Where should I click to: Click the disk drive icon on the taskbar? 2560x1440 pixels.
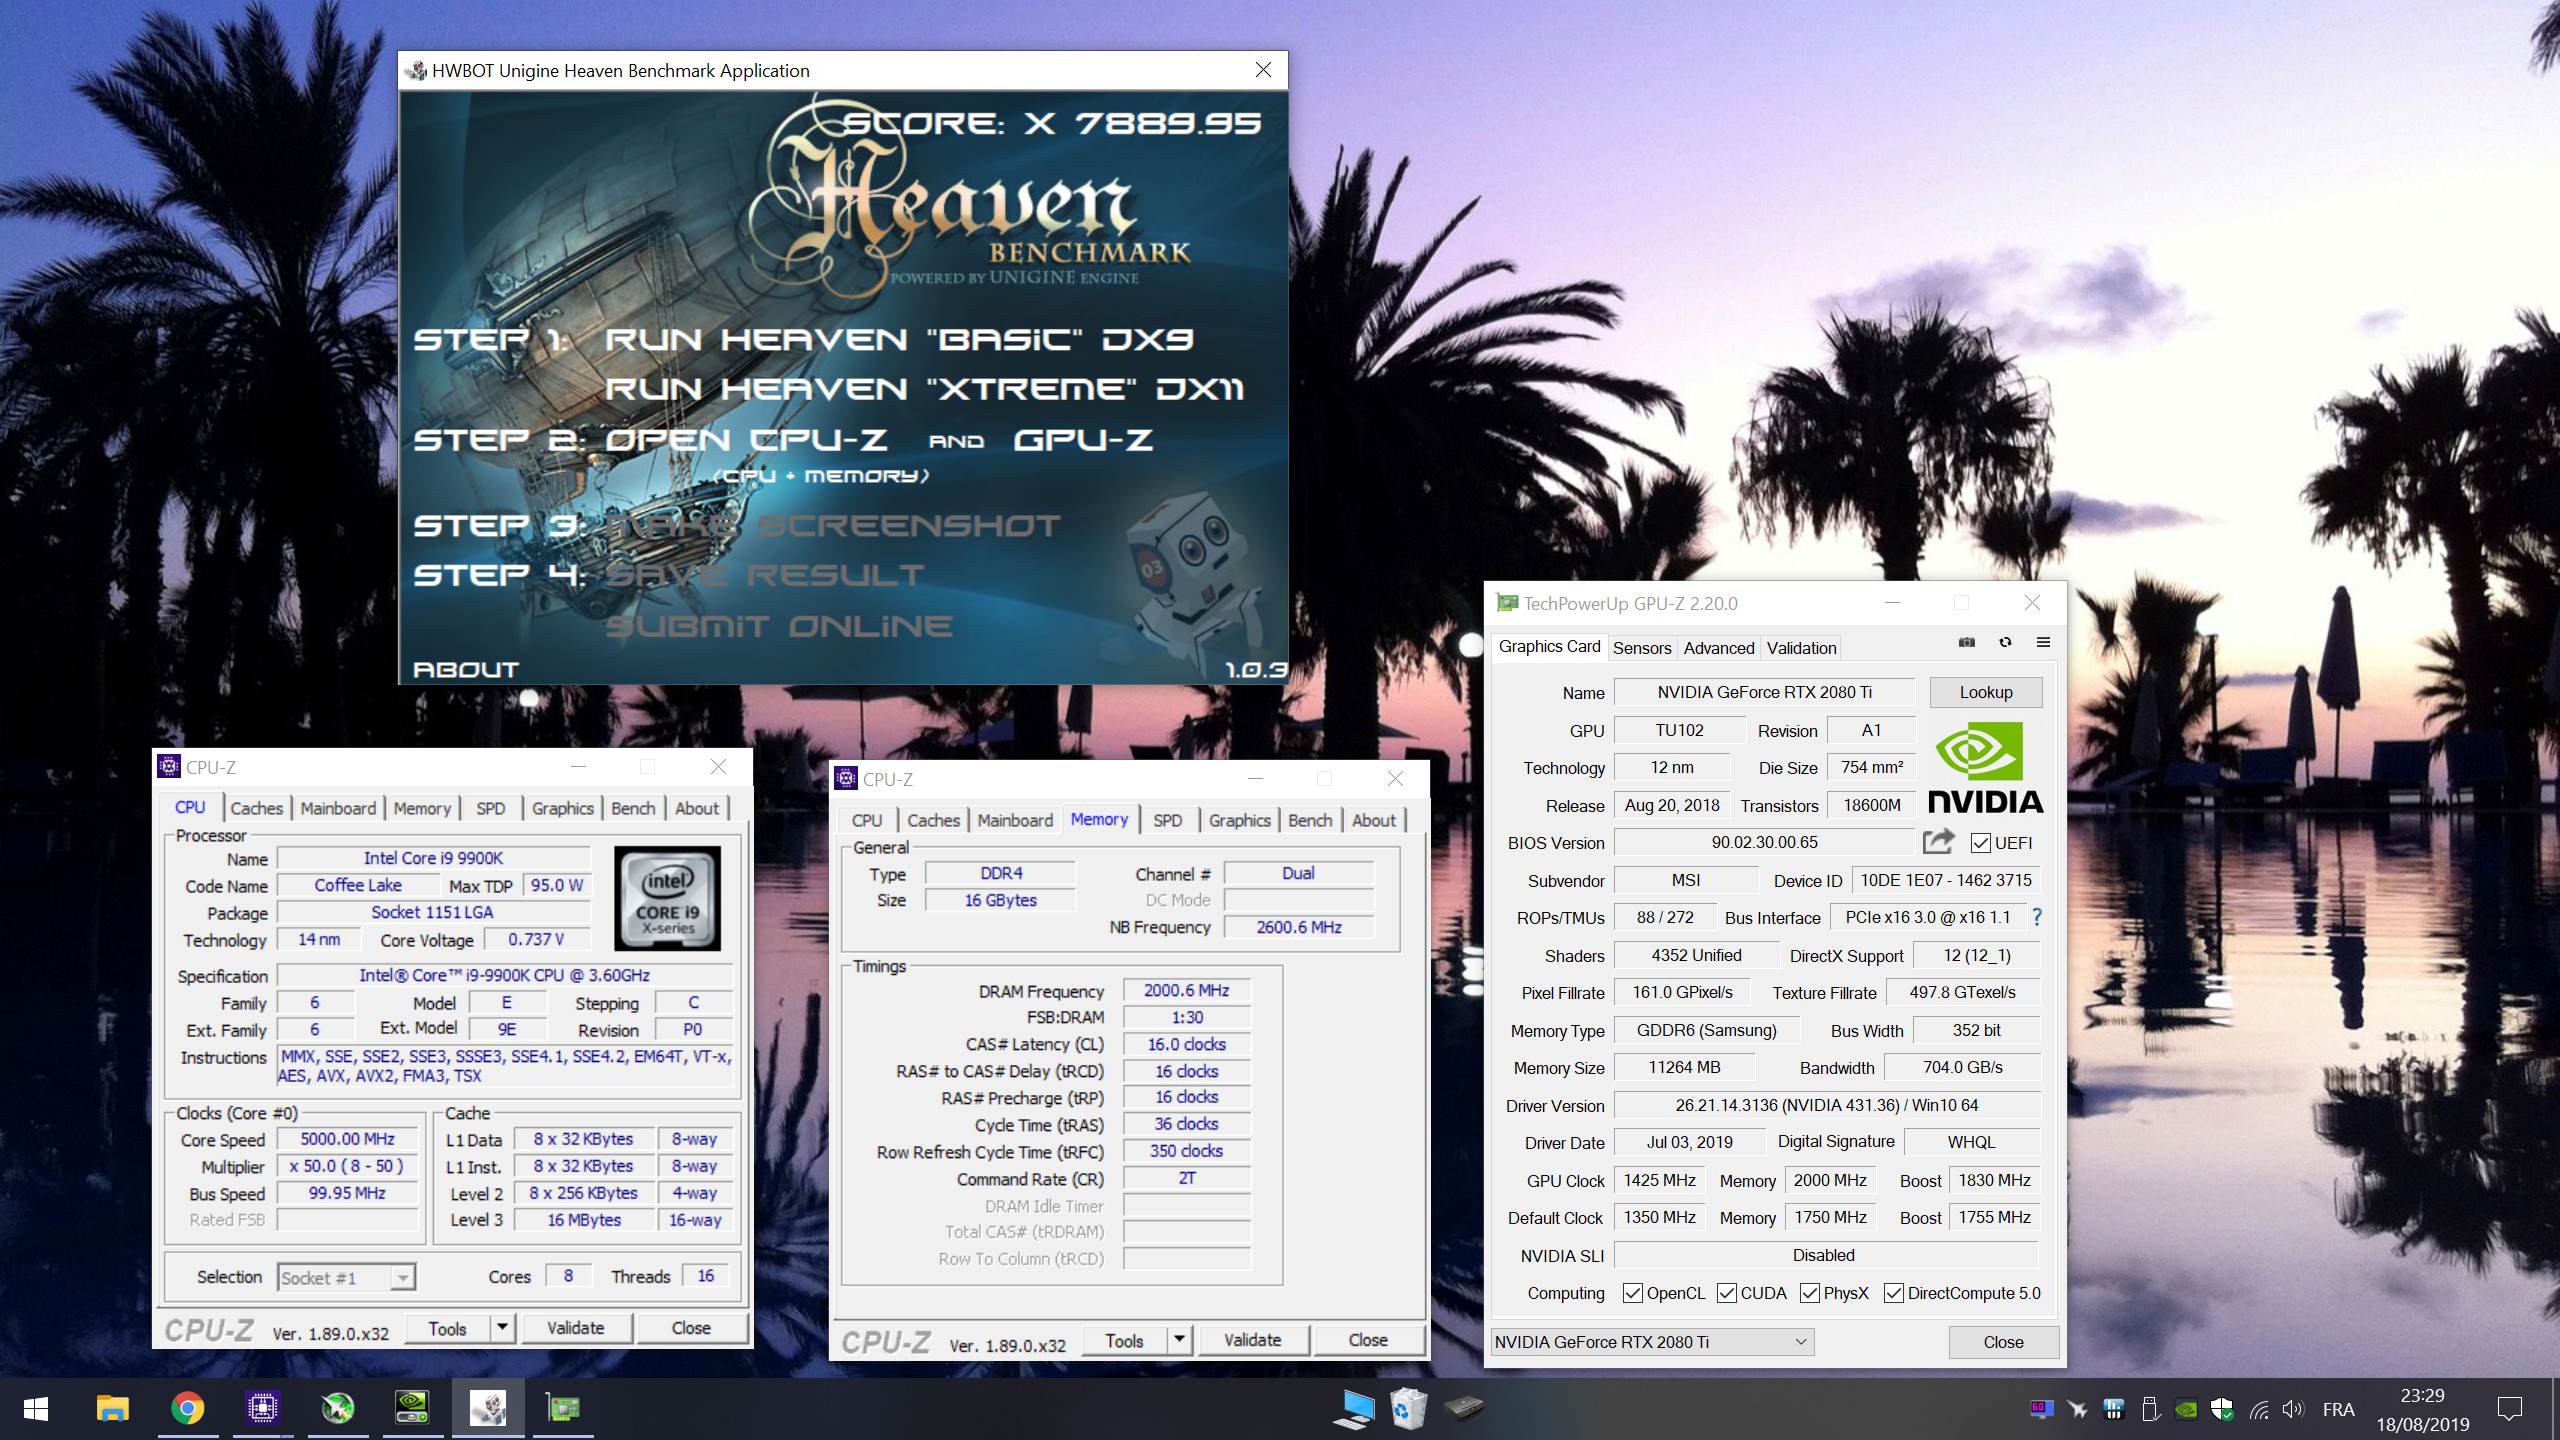1463,1408
